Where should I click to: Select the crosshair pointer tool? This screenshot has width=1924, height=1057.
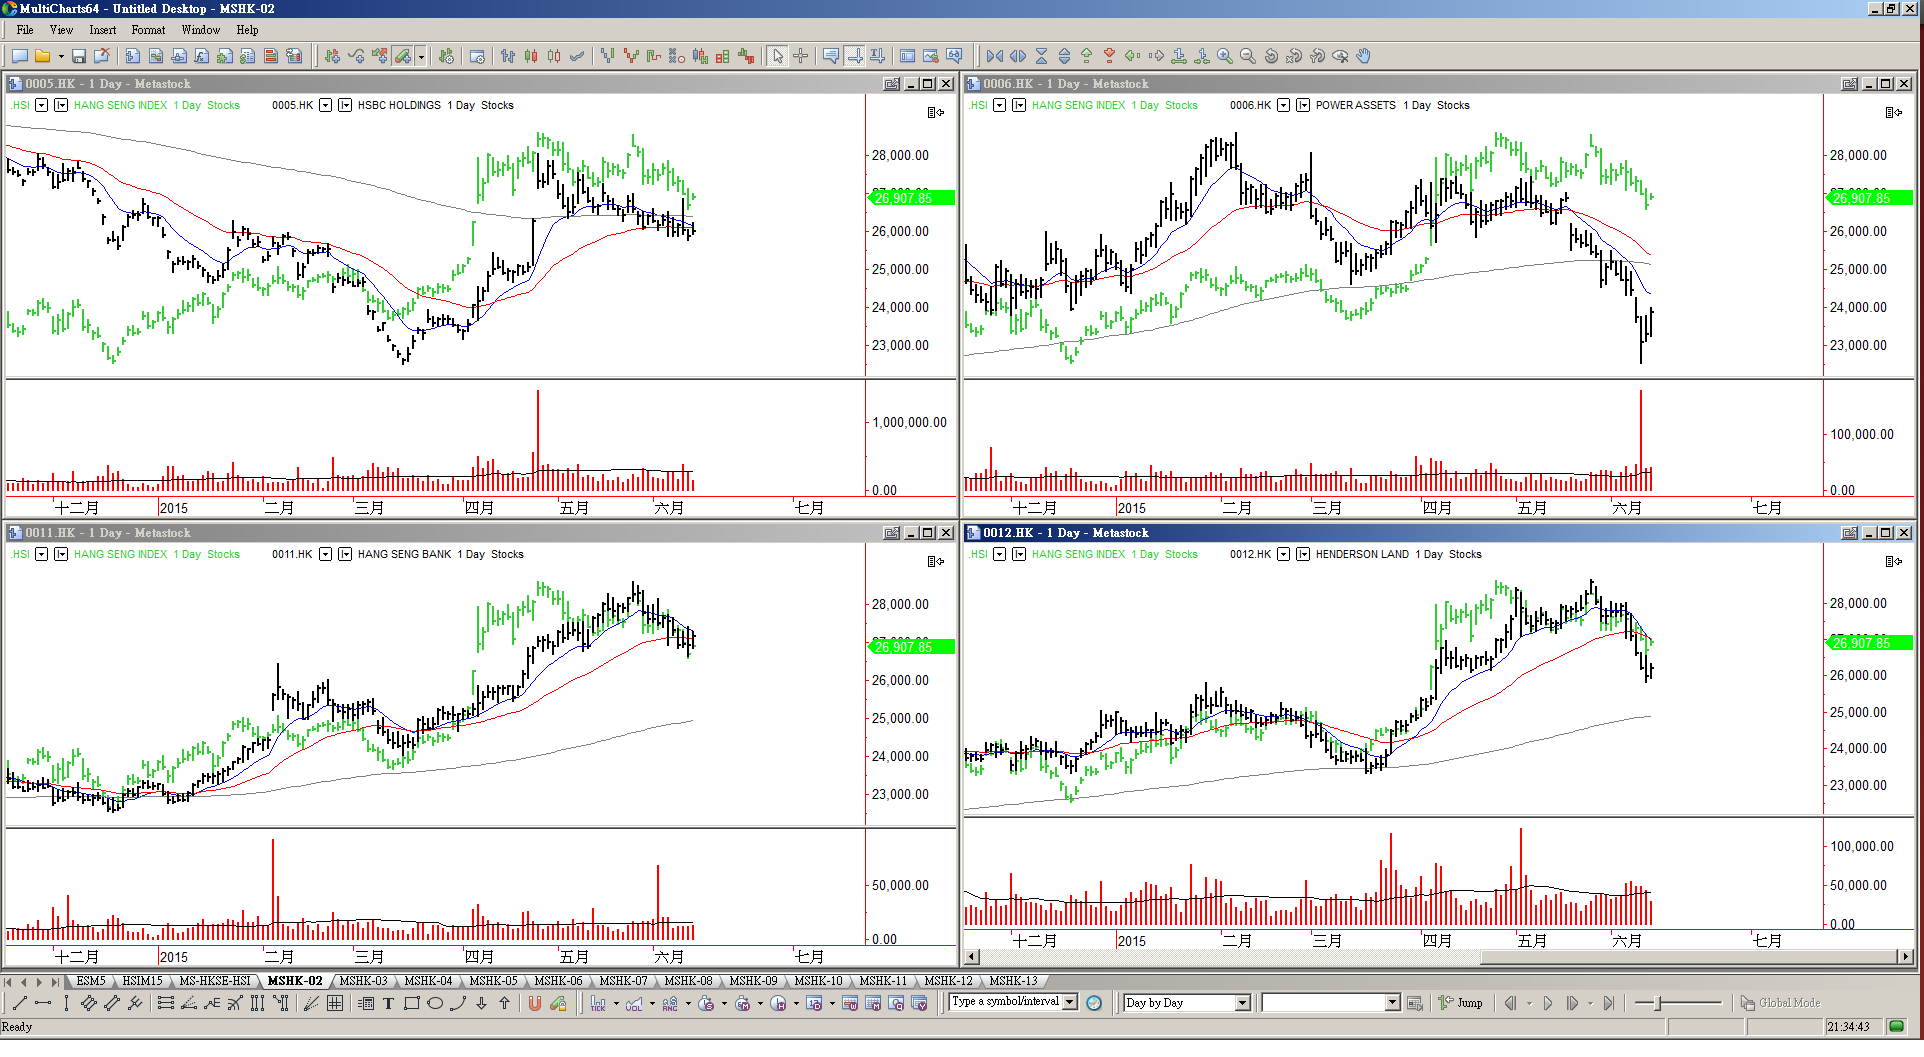(x=800, y=57)
